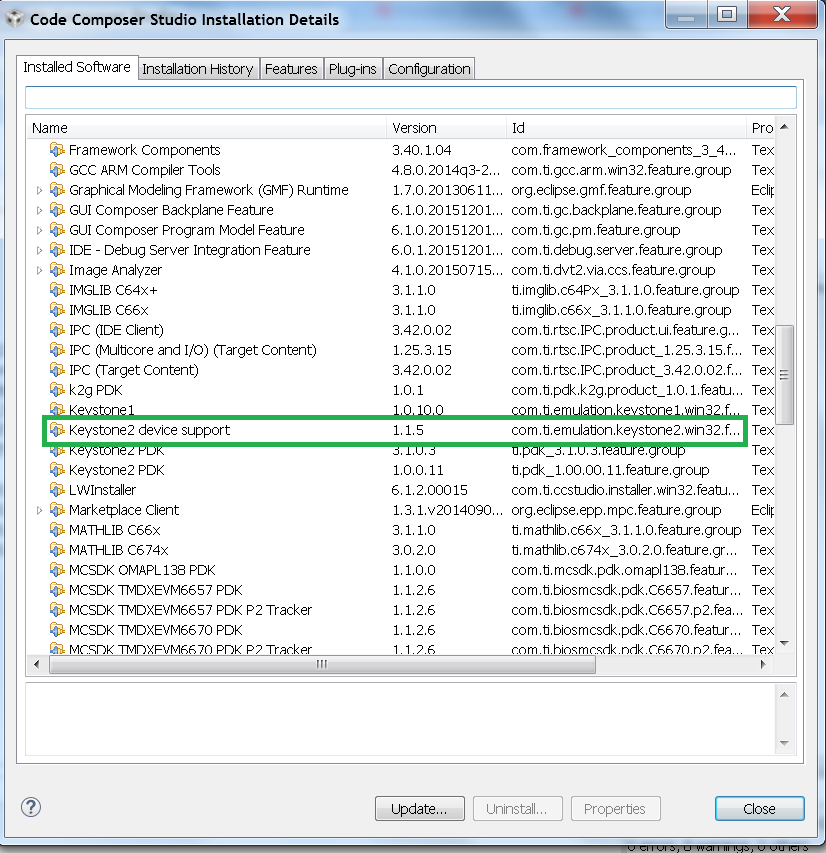Click the LWInstaller feature icon
The height and width of the screenshot is (853, 826).
[57, 490]
